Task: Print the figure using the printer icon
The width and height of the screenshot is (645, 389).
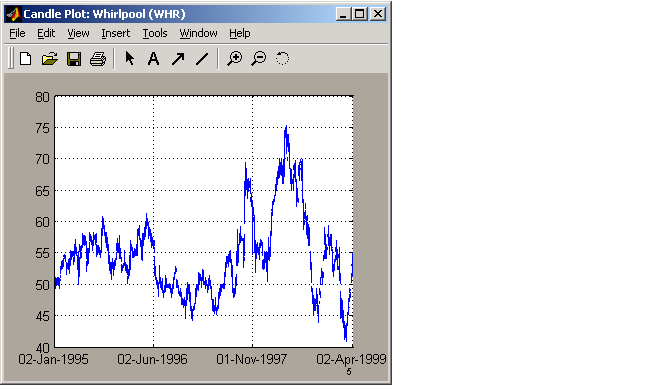Action: coord(98,59)
